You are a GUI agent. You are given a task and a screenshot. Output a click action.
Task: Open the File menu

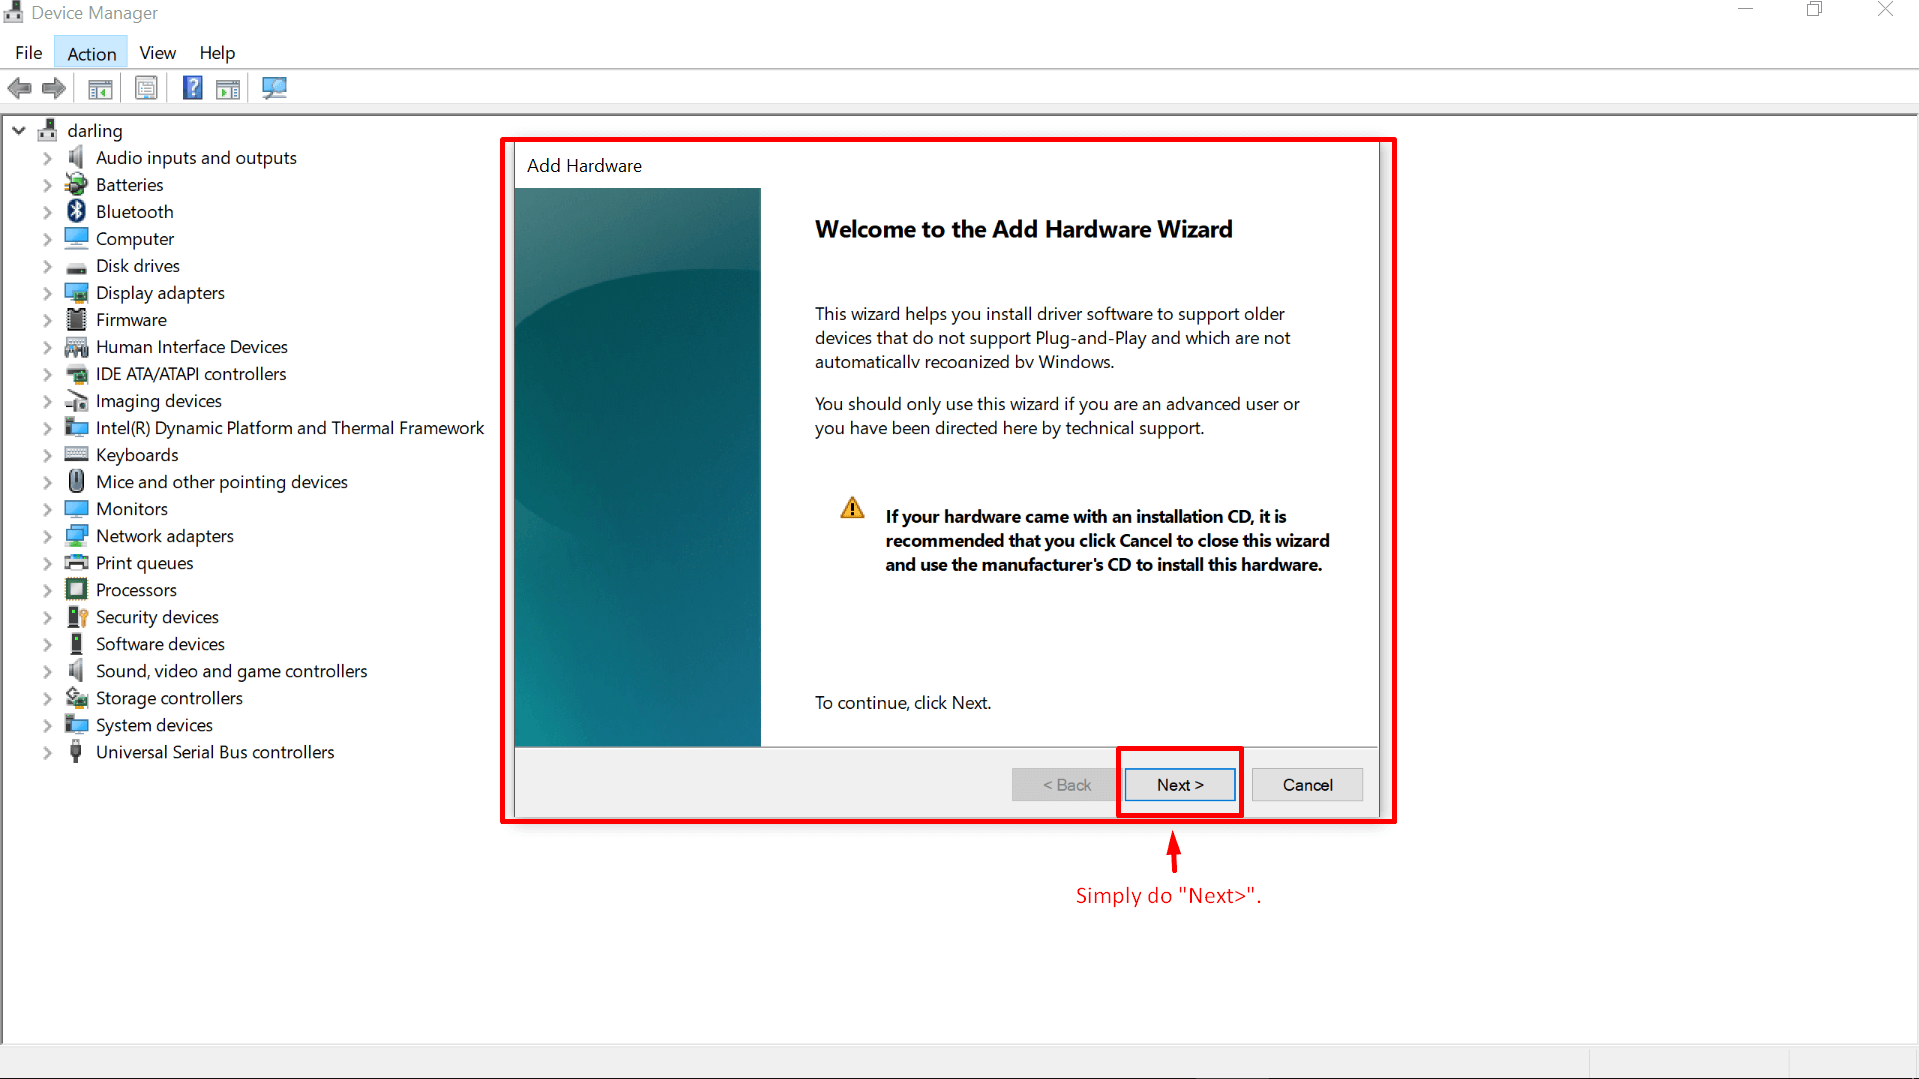[28, 53]
